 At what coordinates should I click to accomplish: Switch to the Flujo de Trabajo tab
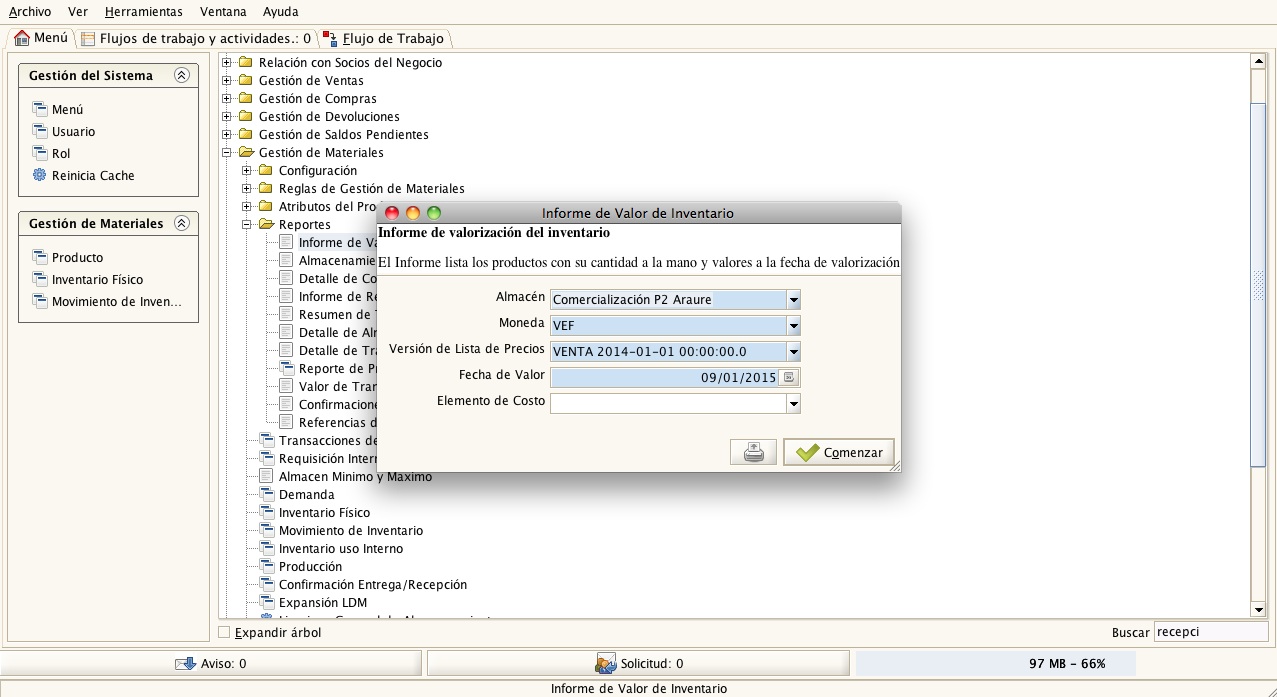coord(386,38)
